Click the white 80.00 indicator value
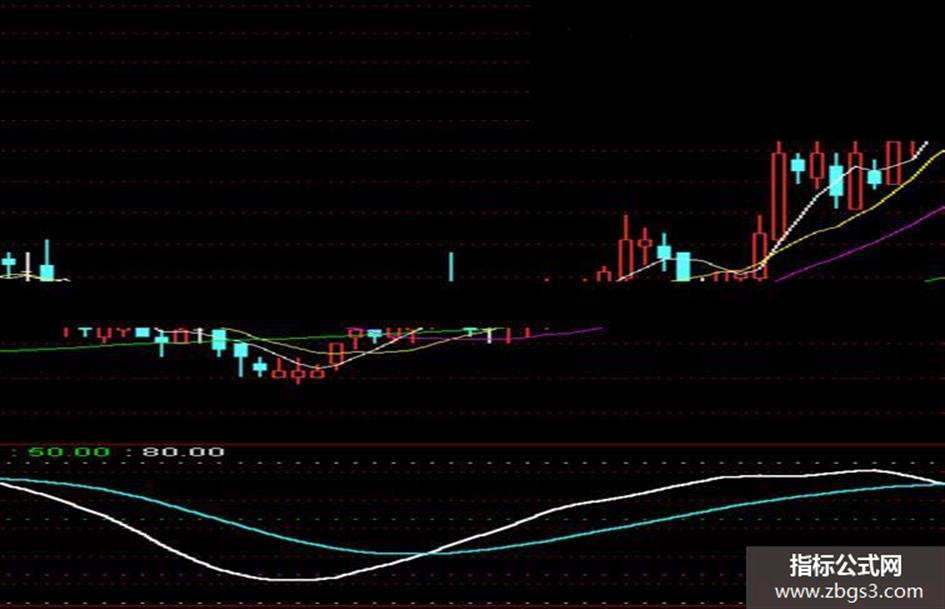The image size is (945, 609). pyautogui.click(x=183, y=452)
